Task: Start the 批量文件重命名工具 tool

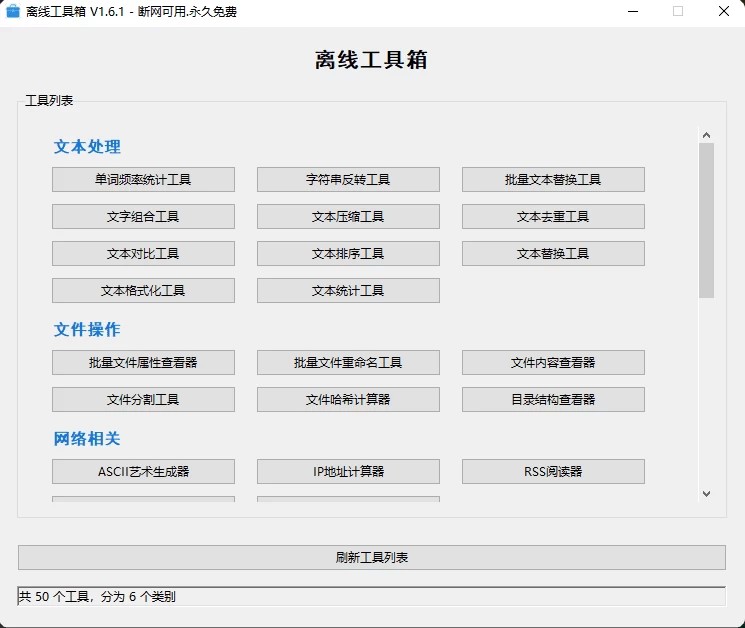Action: (x=348, y=363)
